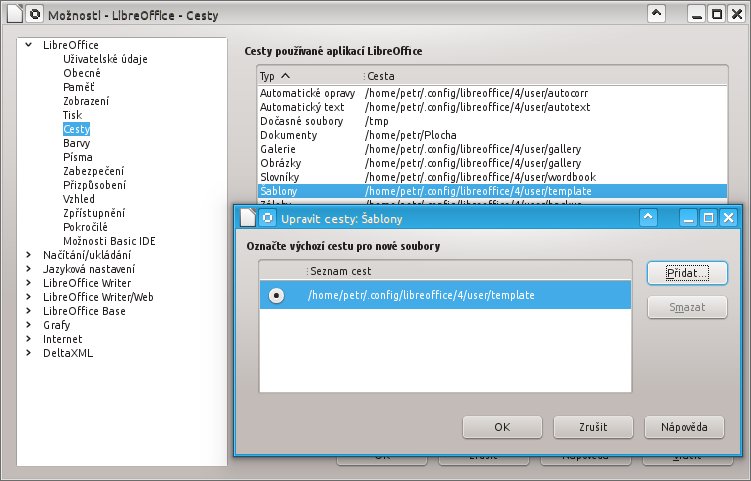Select the Cesty tree item
The height and width of the screenshot is (481, 751).
(77, 129)
